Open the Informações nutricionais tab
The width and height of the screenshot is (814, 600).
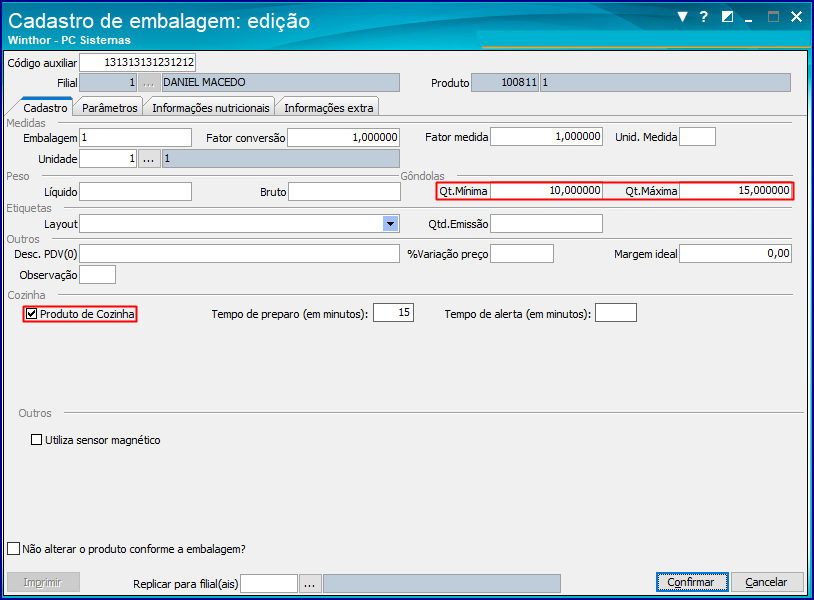pos(210,107)
